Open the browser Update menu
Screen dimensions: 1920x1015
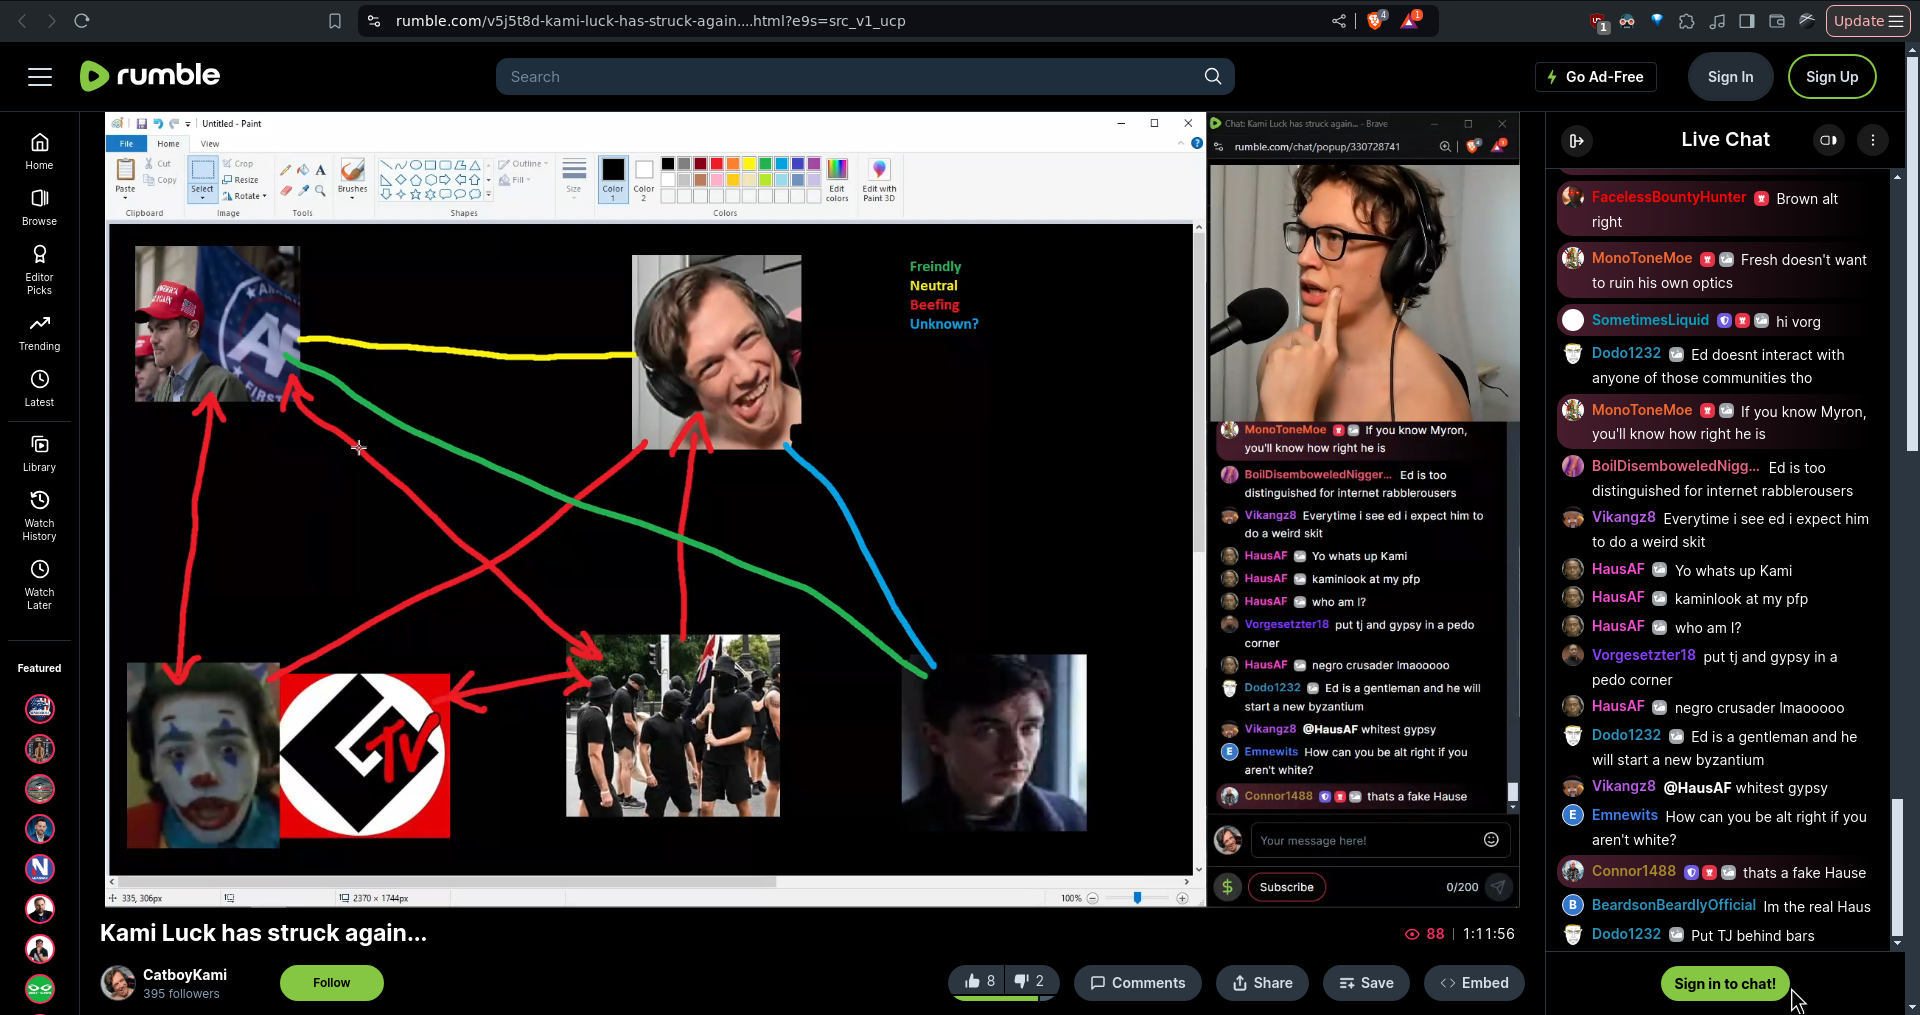[1868, 20]
